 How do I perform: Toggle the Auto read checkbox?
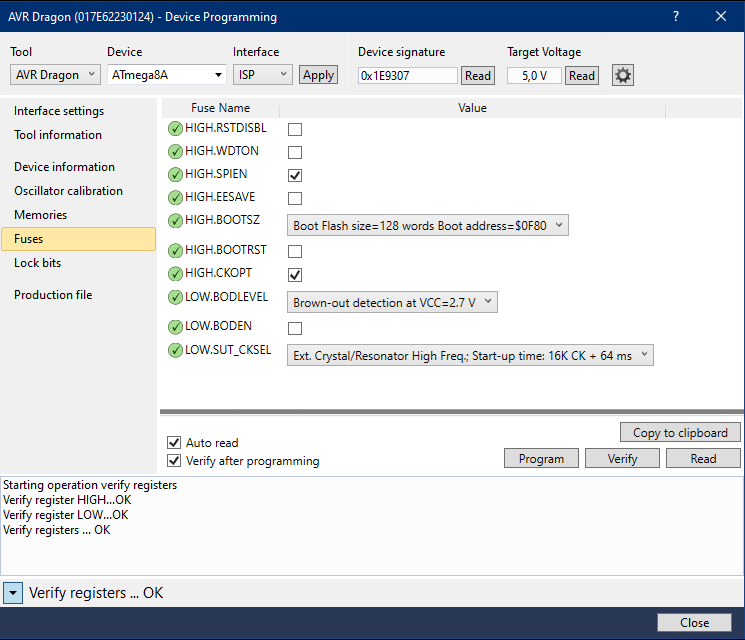pos(174,442)
